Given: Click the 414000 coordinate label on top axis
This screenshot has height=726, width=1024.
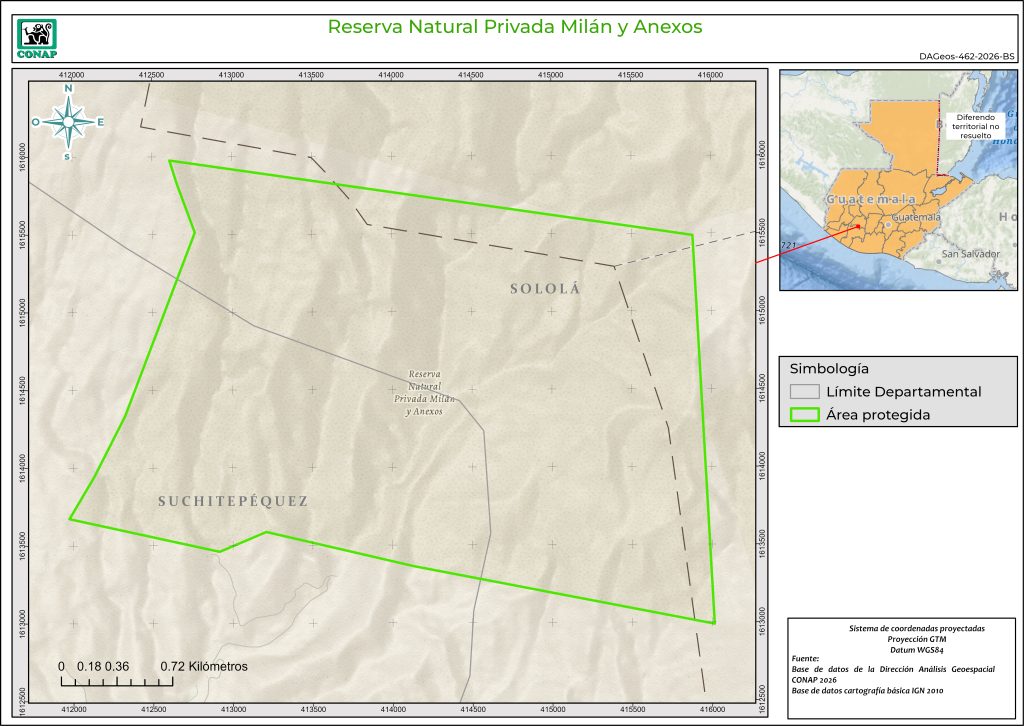Looking at the screenshot, I should pos(391,75).
